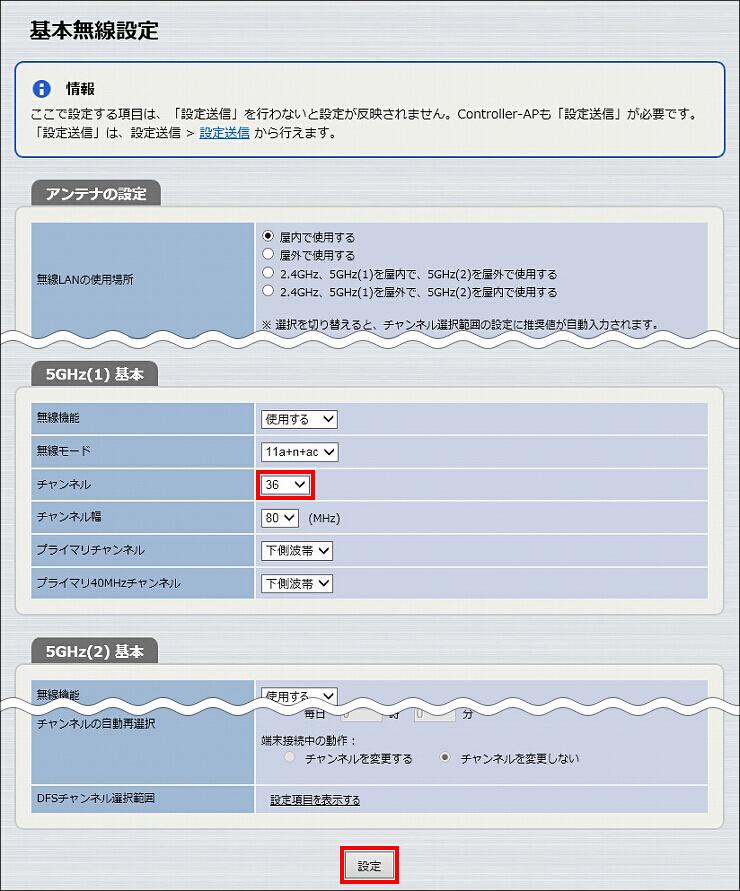Choose 5GHz(2)を屋内で使用する radio option
This screenshot has width=740, height=891.
coord(268,291)
